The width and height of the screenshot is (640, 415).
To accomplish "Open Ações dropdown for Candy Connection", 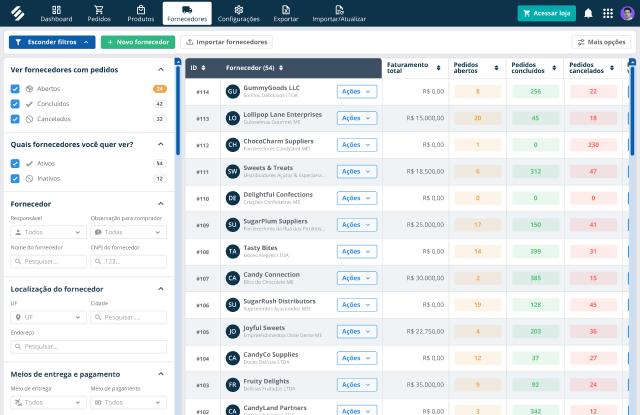I will click(357, 278).
